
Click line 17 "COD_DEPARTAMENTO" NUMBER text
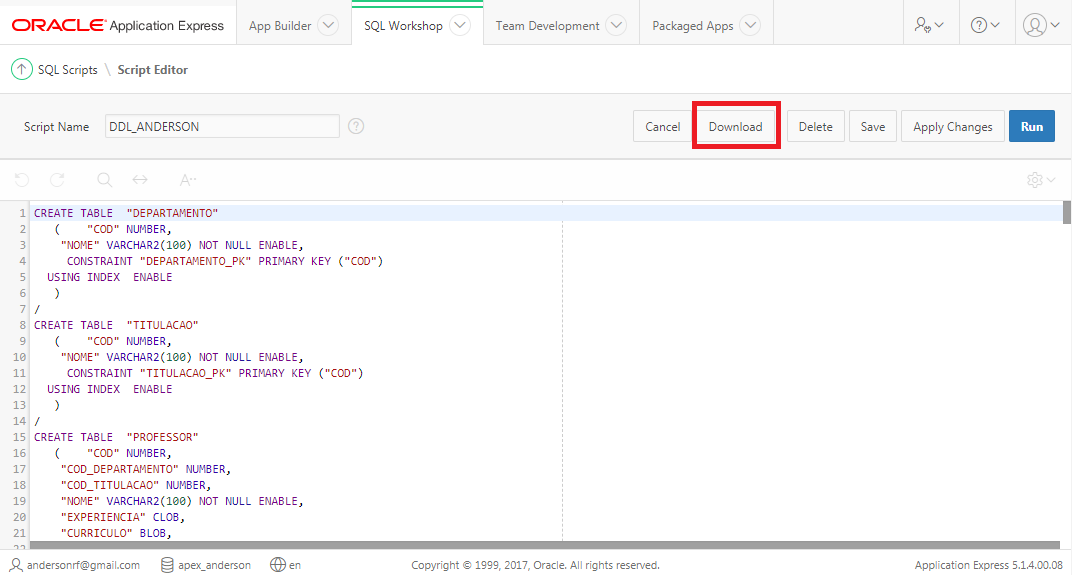(x=146, y=469)
